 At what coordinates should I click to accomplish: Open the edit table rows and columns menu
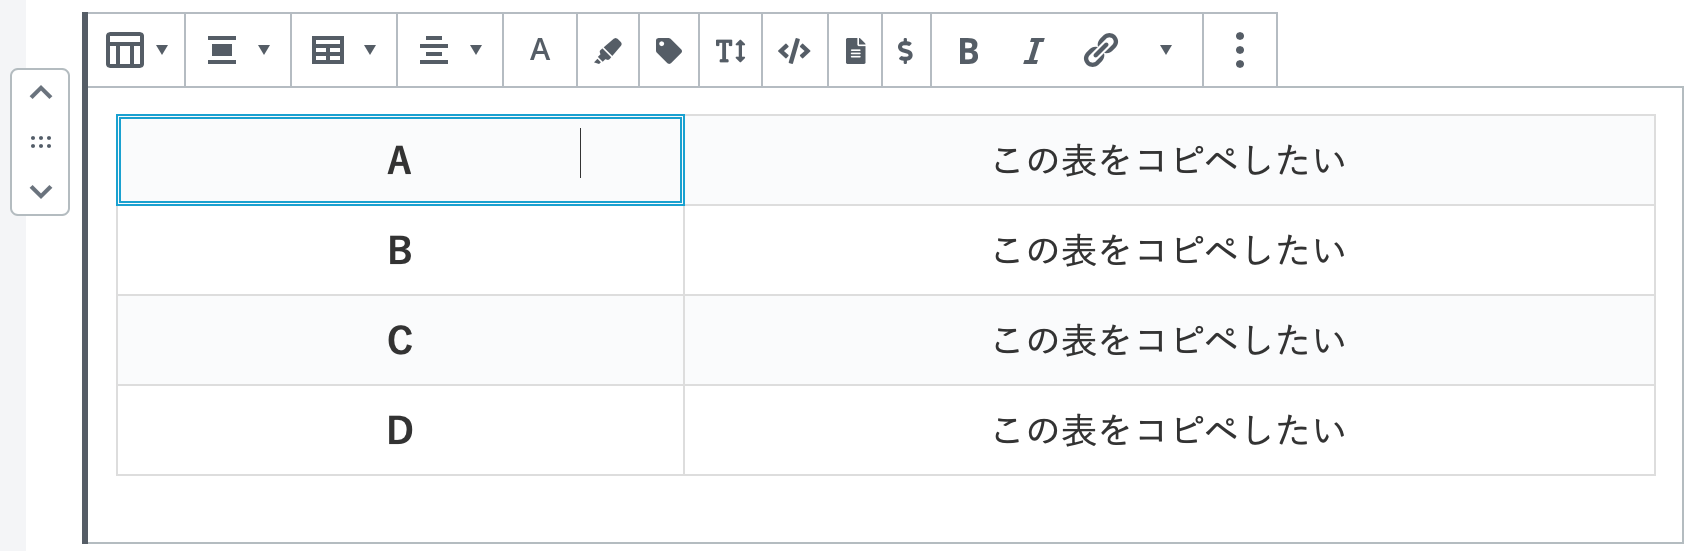(x=344, y=50)
